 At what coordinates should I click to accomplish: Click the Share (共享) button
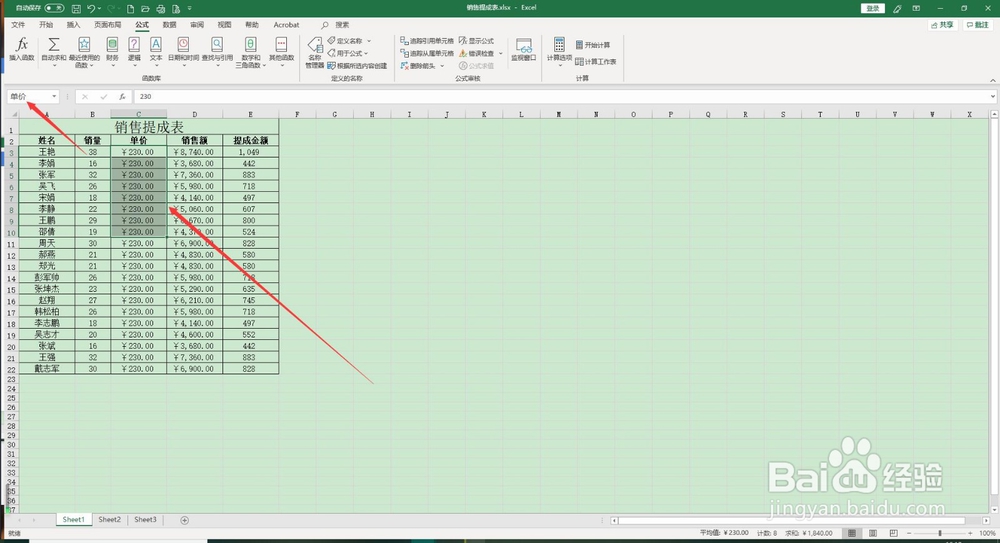click(x=943, y=25)
